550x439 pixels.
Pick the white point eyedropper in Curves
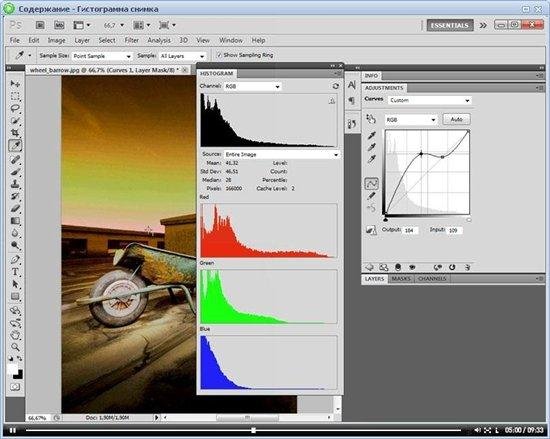(x=371, y=160)
